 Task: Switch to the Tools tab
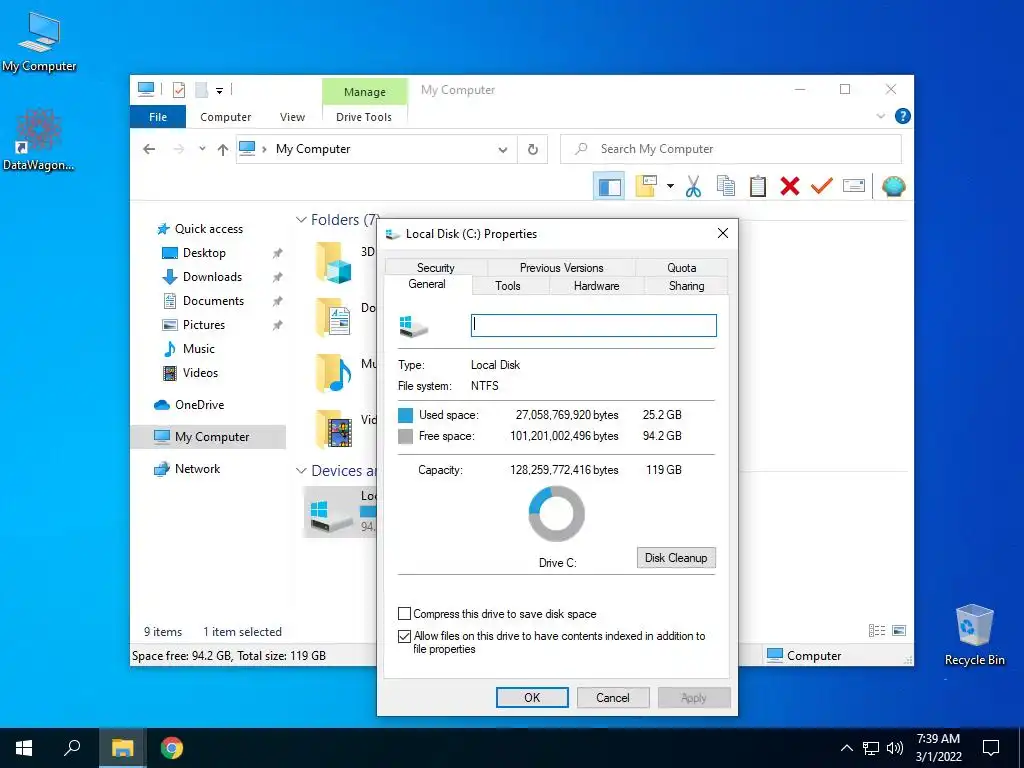click(x=507, y=285)
